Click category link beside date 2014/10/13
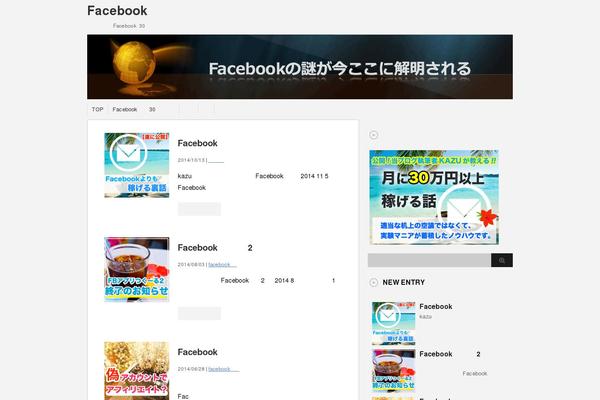Viewport: 600px width, 400px height. click(x=216, y=160)
